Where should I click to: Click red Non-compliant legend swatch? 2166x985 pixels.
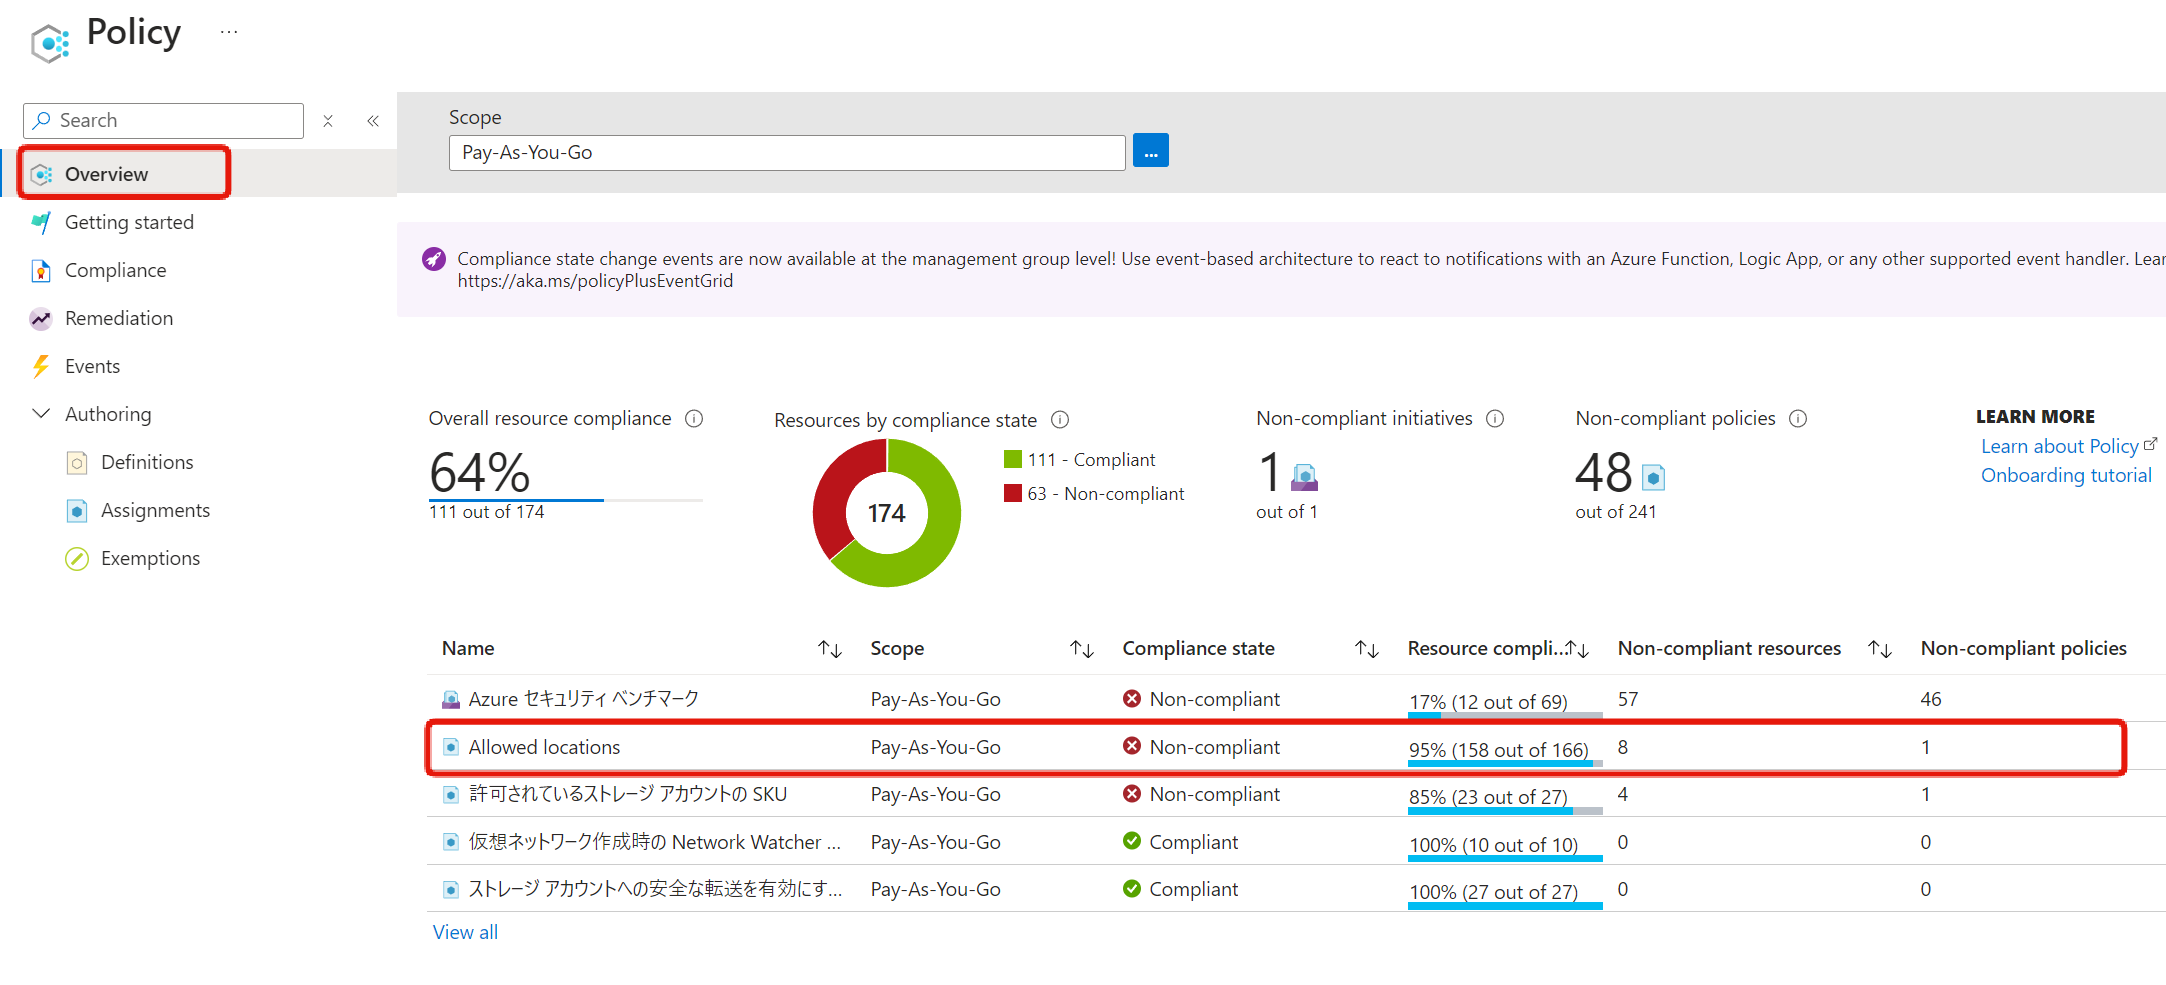[1013, 493]
